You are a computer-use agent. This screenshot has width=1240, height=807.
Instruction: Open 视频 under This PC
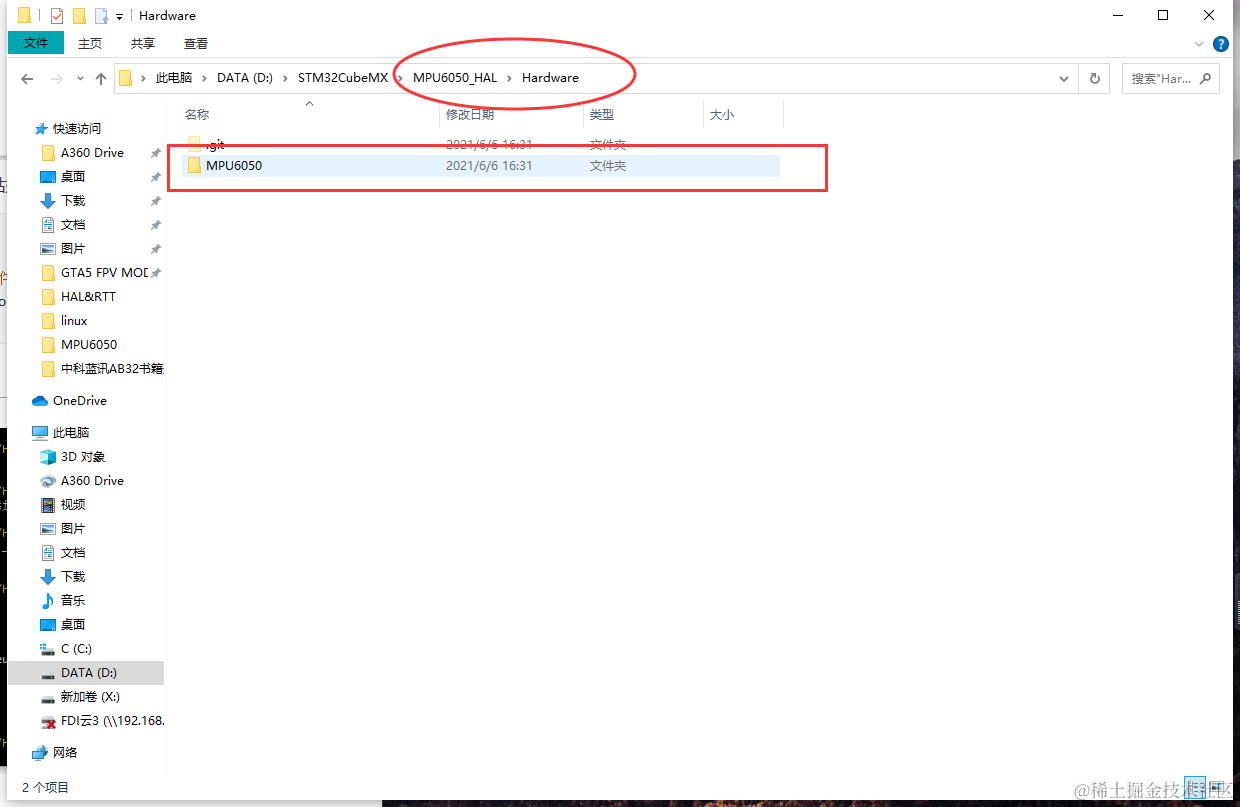point(72,505)
